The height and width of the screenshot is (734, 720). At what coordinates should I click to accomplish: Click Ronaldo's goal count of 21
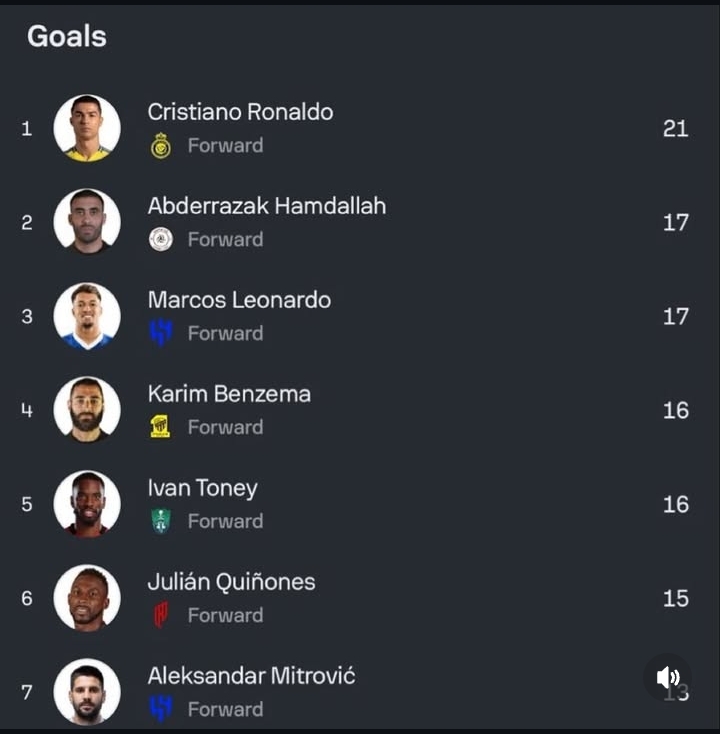click(675, 128)
